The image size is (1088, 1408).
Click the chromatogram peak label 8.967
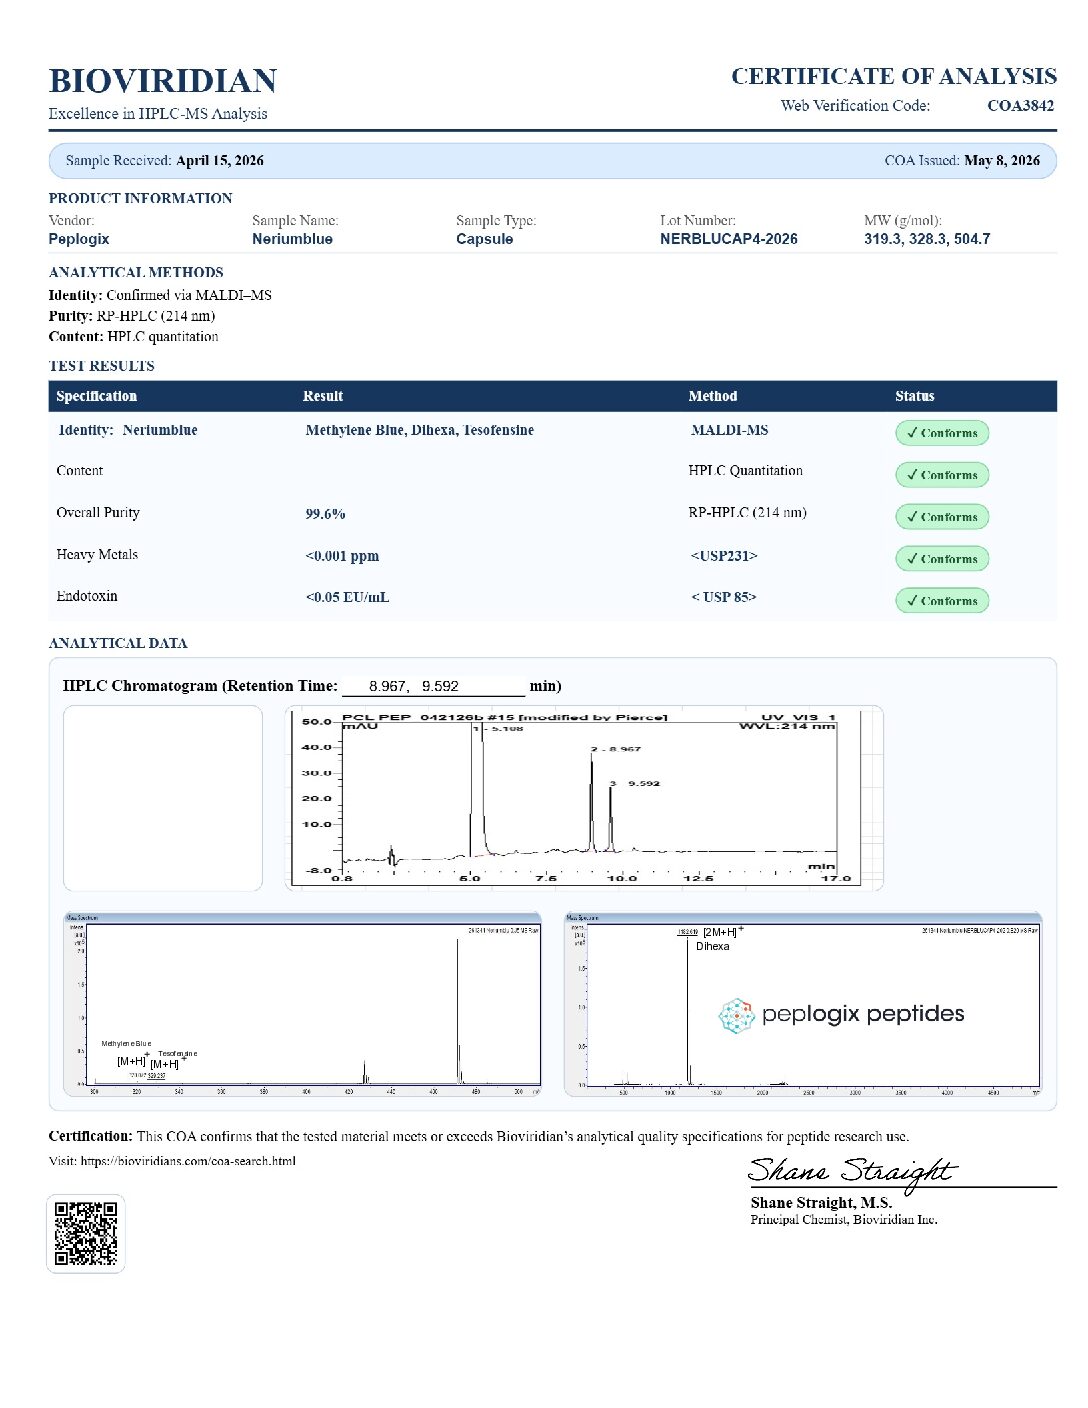pos(616,749)
